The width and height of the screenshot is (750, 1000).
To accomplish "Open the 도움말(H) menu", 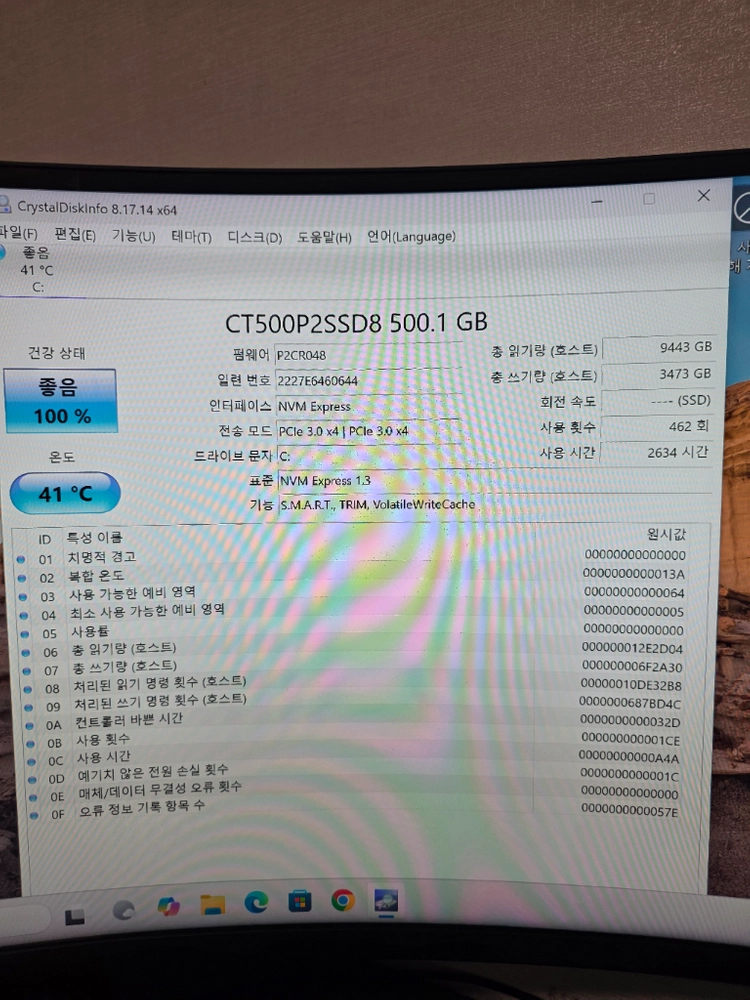I will click(x=324, y=237).
